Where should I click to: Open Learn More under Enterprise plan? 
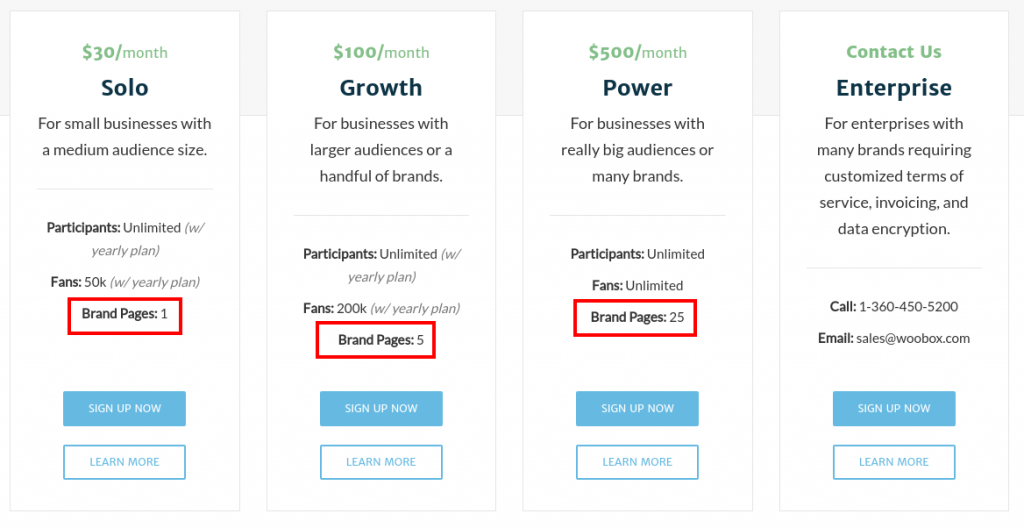[893, 462]
